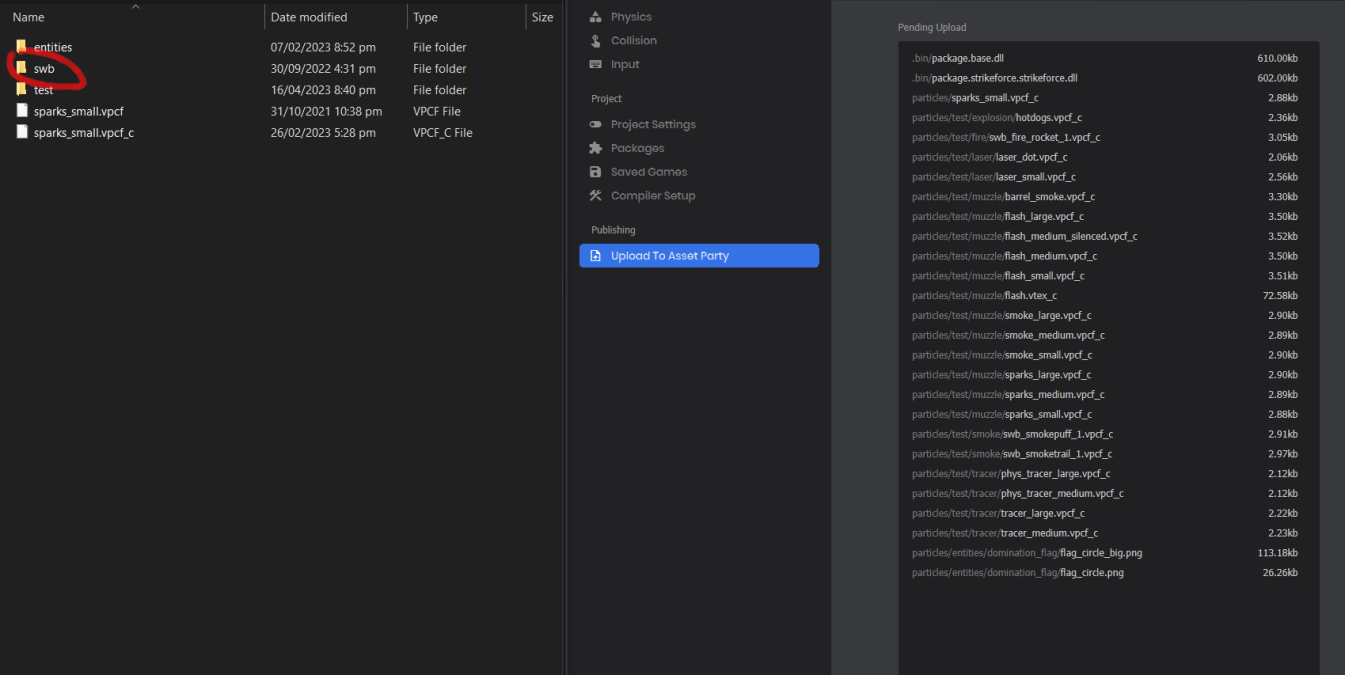Click the Compiler Setup wrench icon
Image resolution: width=1345 pixels, height=675 pixels.
point(598,195)
